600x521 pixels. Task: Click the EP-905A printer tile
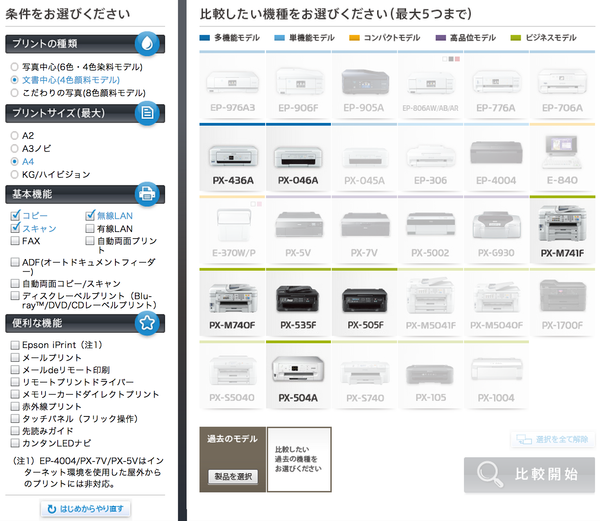365,85
